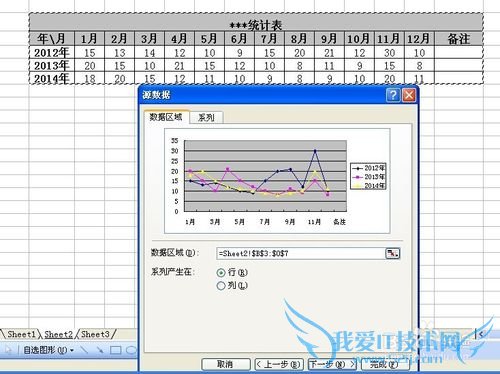Viewport: 500px width, 374px height.
Task: Switch to the 数据区域 tab
Action: point(166,117)
